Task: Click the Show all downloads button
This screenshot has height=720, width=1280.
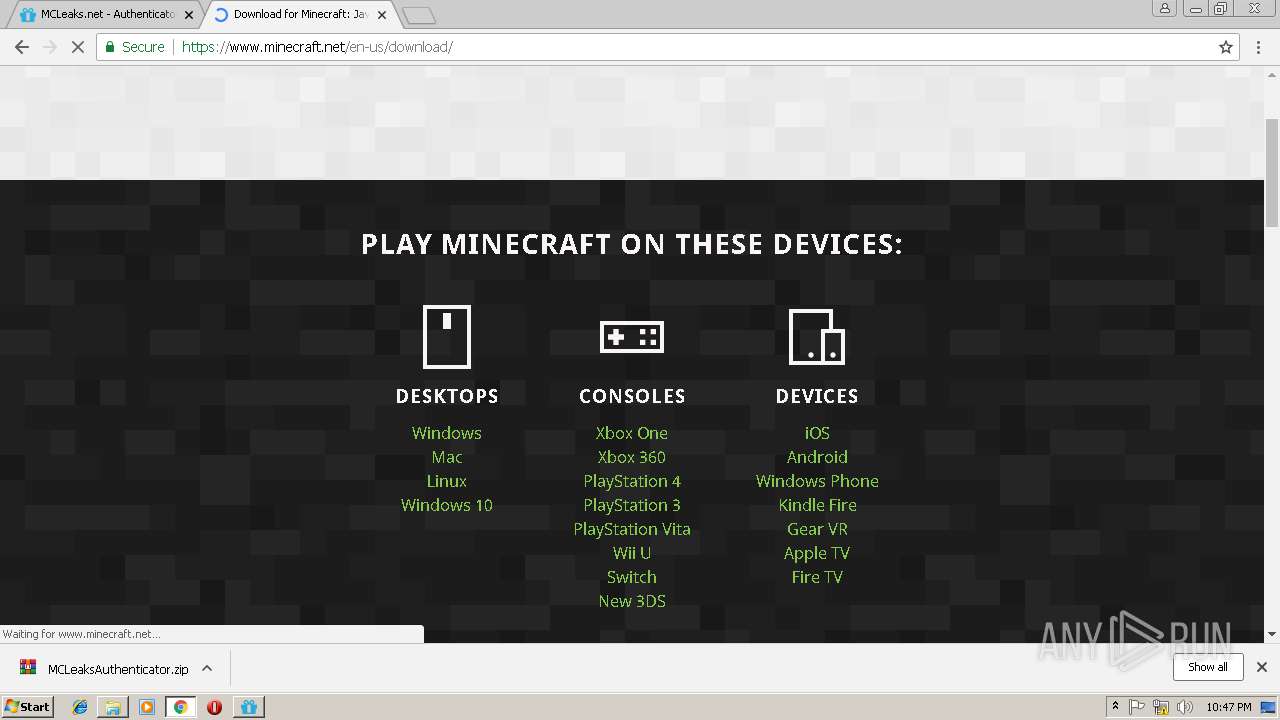Action: pyautogui.click(x=1208, y=667)
